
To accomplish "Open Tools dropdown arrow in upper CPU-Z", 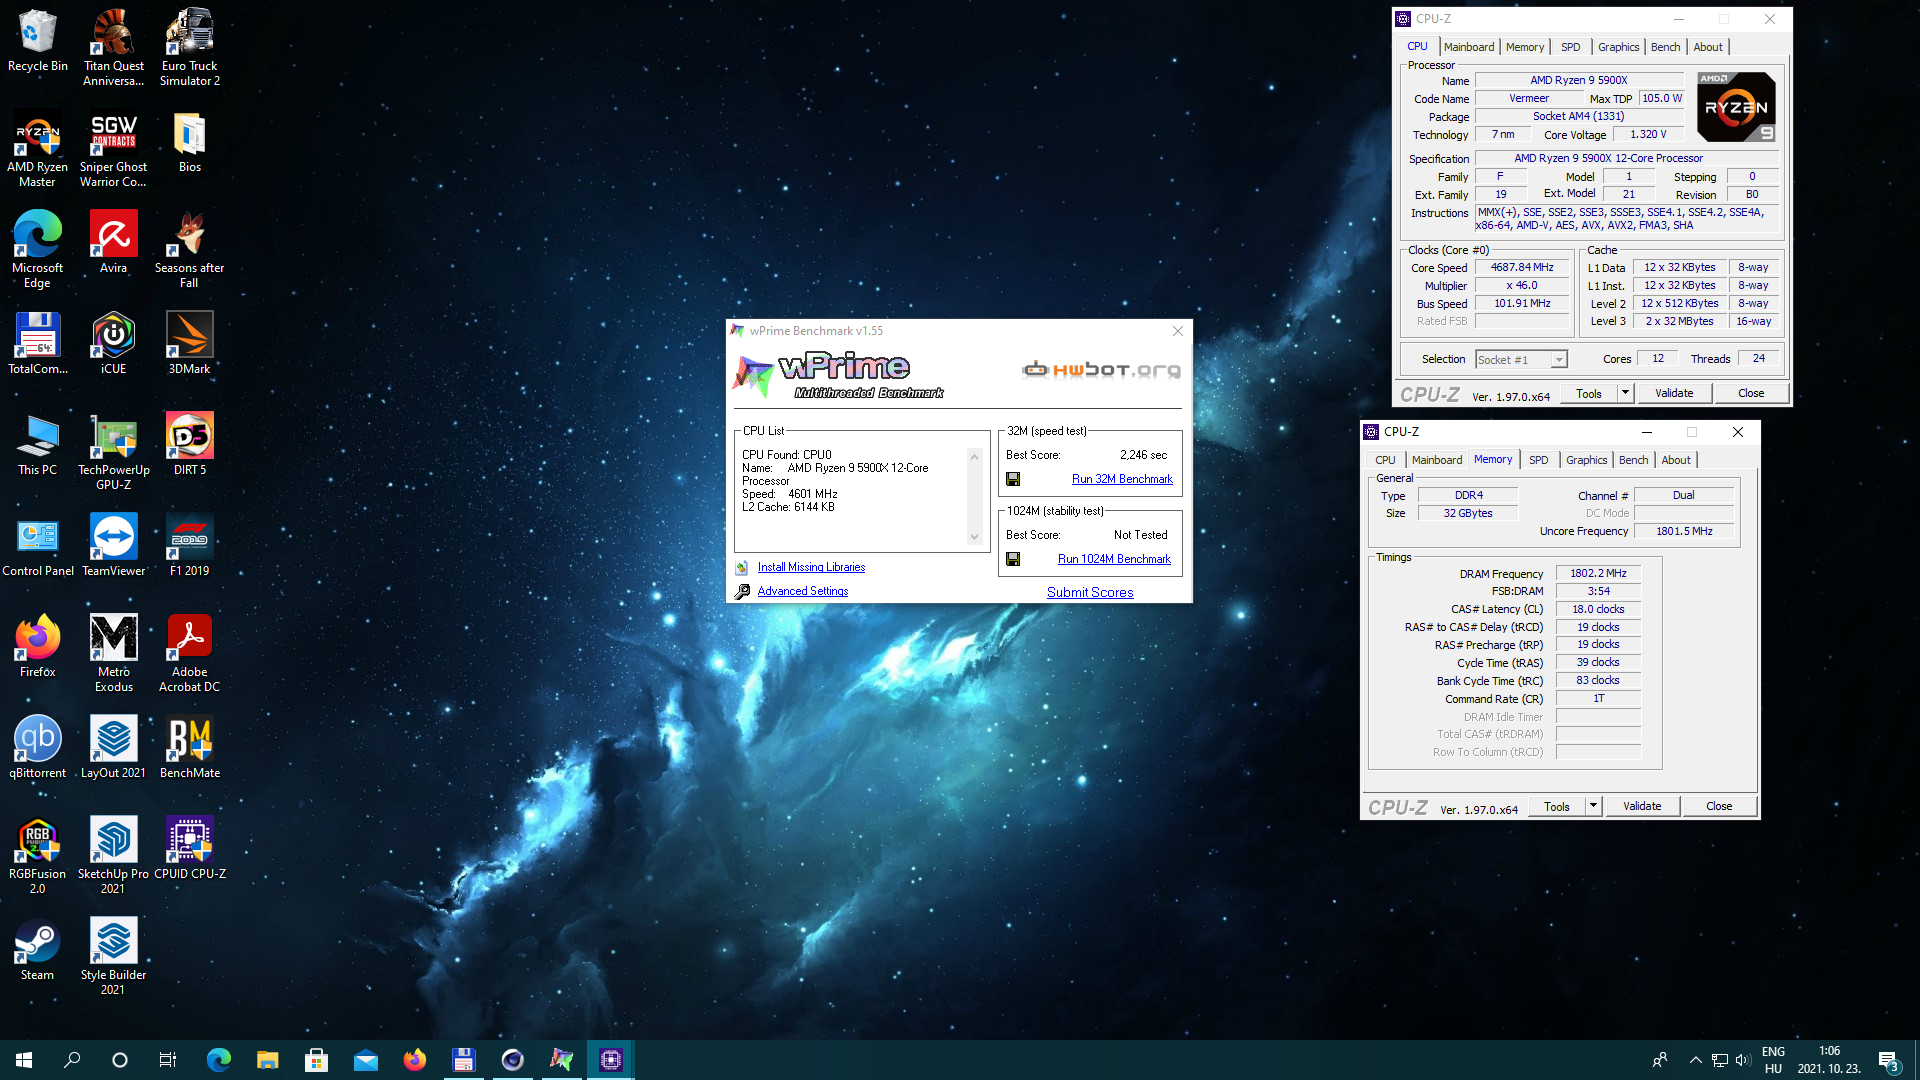I will point(1625,393).
